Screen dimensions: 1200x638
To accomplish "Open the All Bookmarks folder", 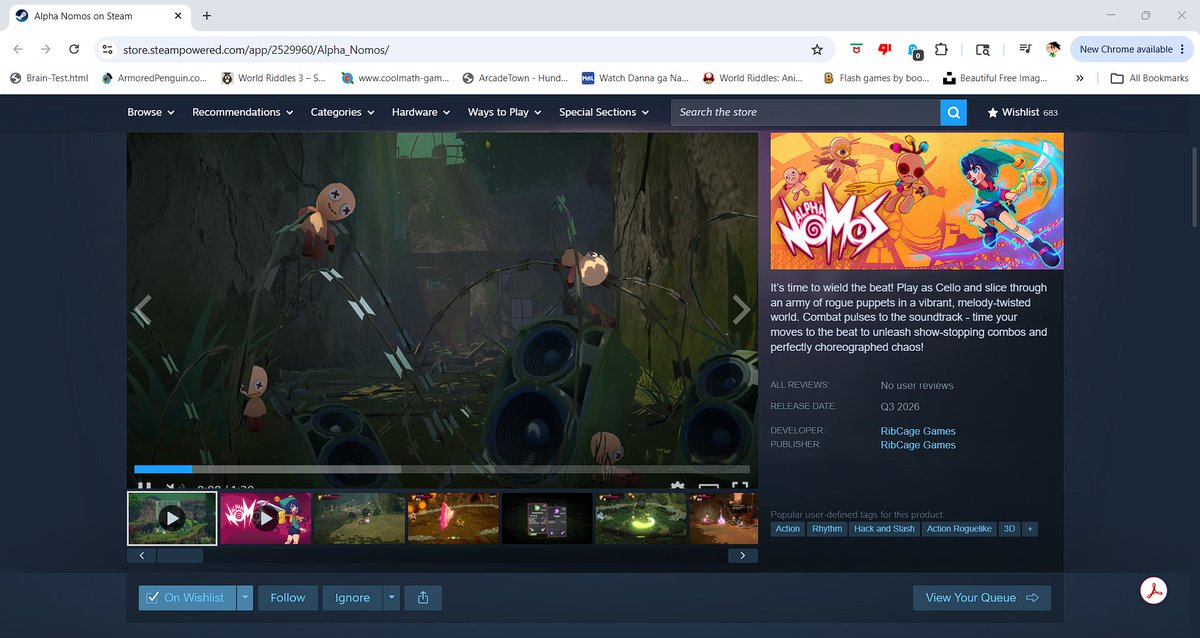I will coord(1150,78).
